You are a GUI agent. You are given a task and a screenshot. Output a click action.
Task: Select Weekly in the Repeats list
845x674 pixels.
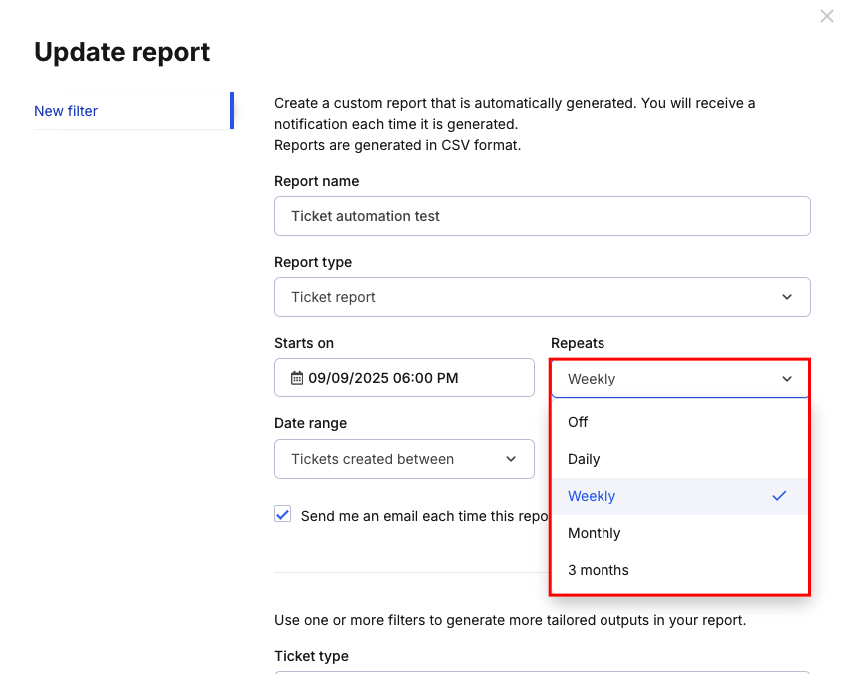pyautogui.click(x=680, y=496)
